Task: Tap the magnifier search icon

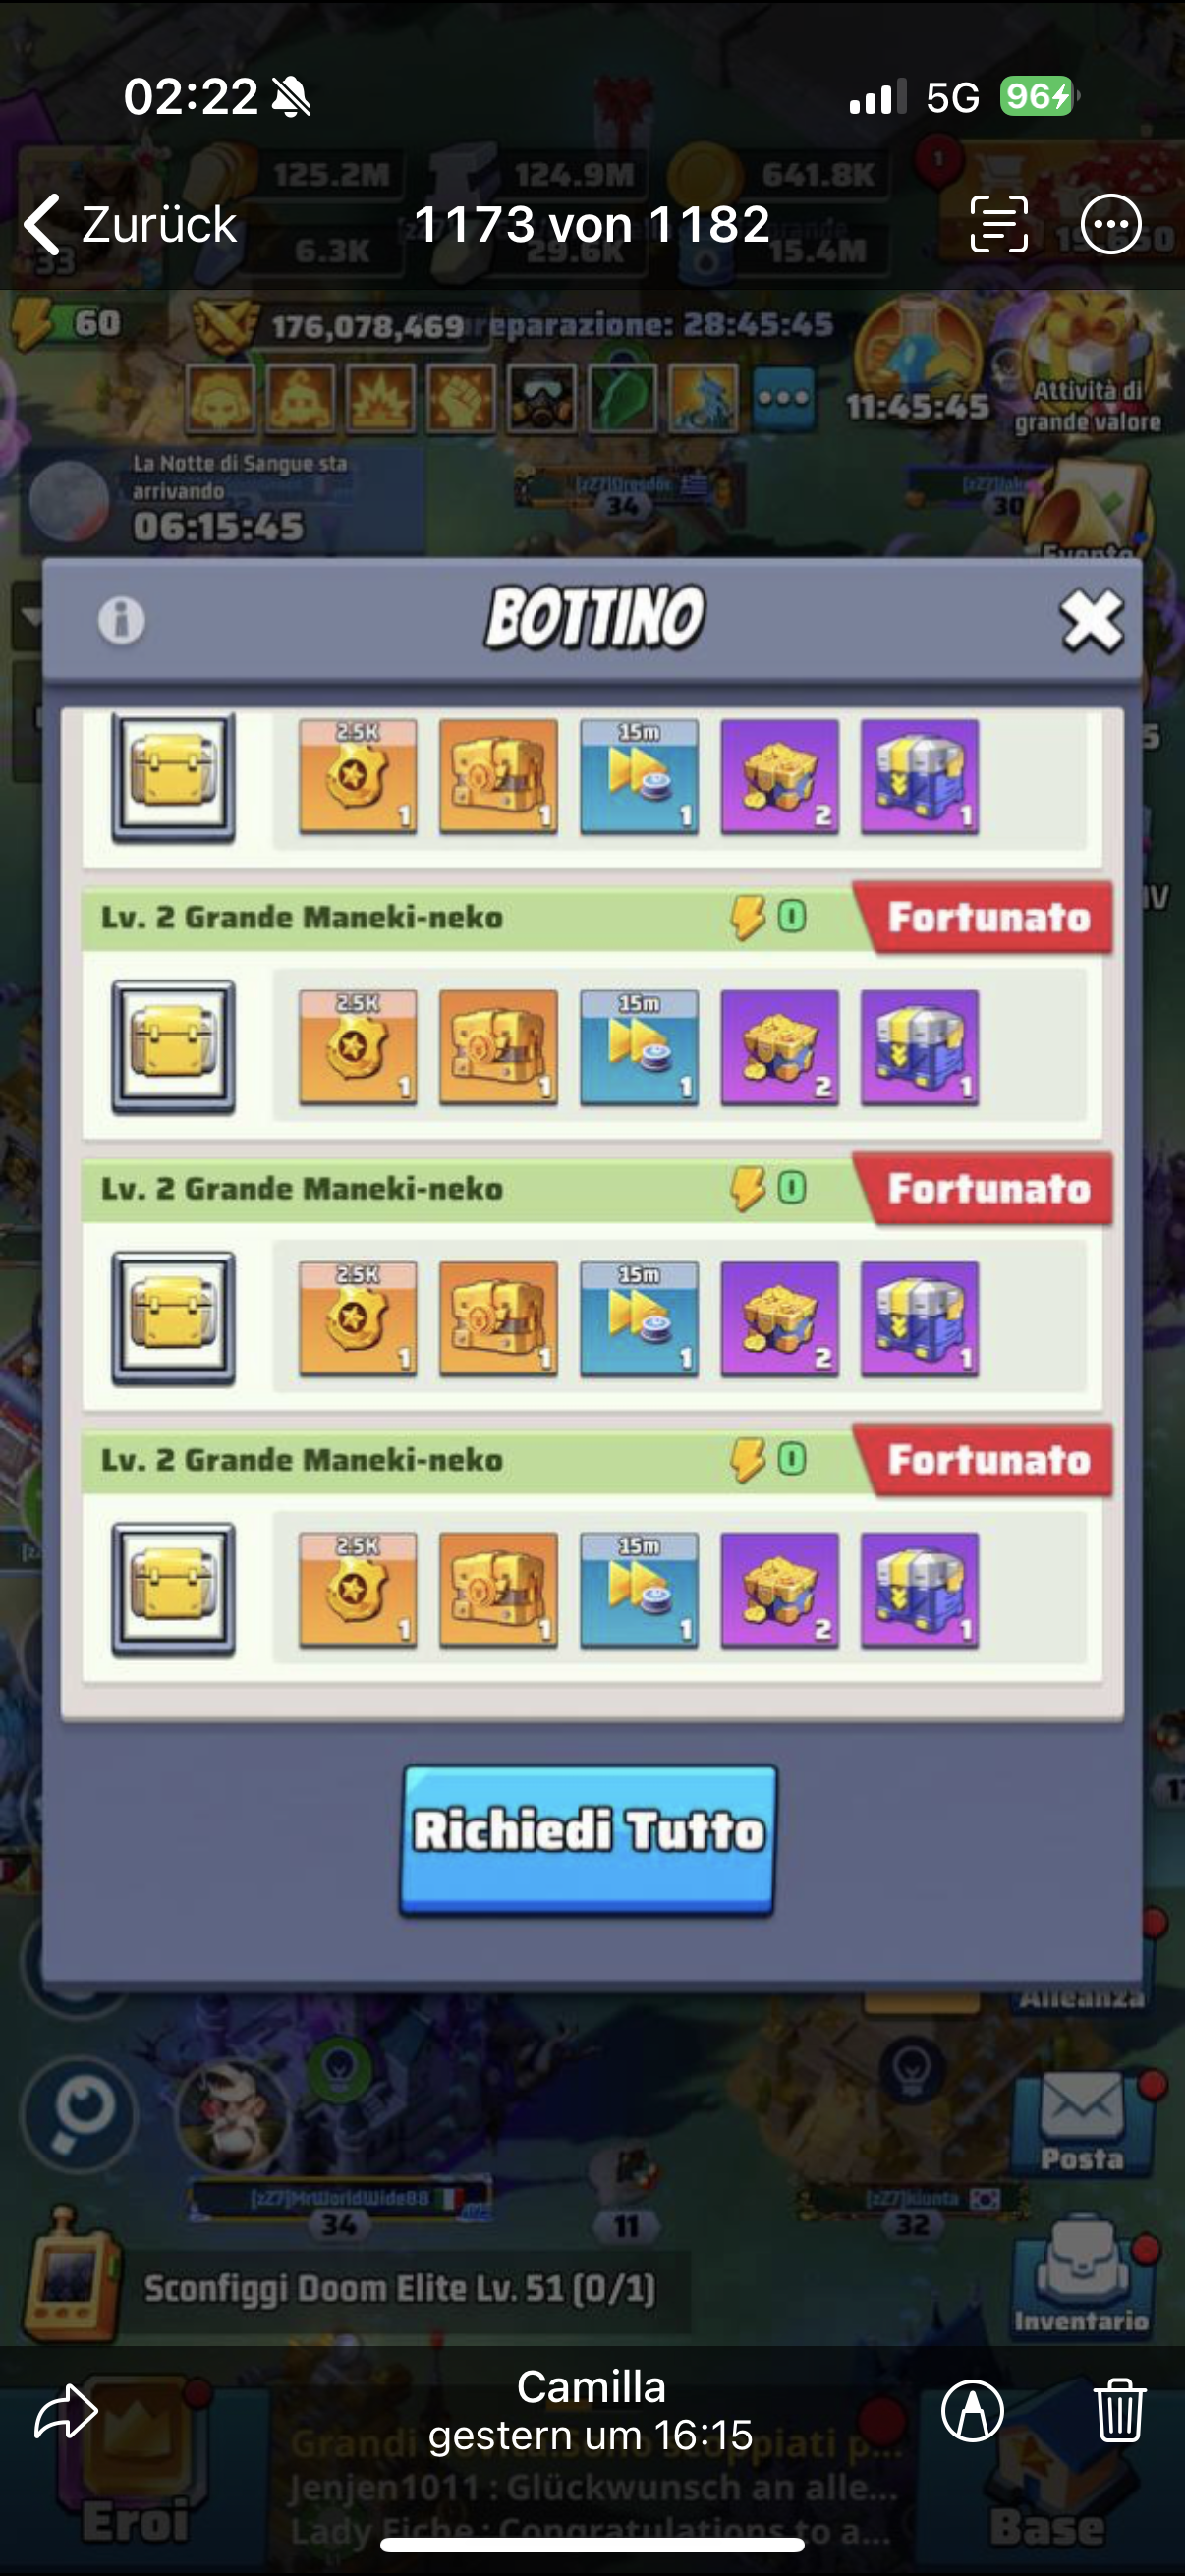Action: (x=79, y=2114)
